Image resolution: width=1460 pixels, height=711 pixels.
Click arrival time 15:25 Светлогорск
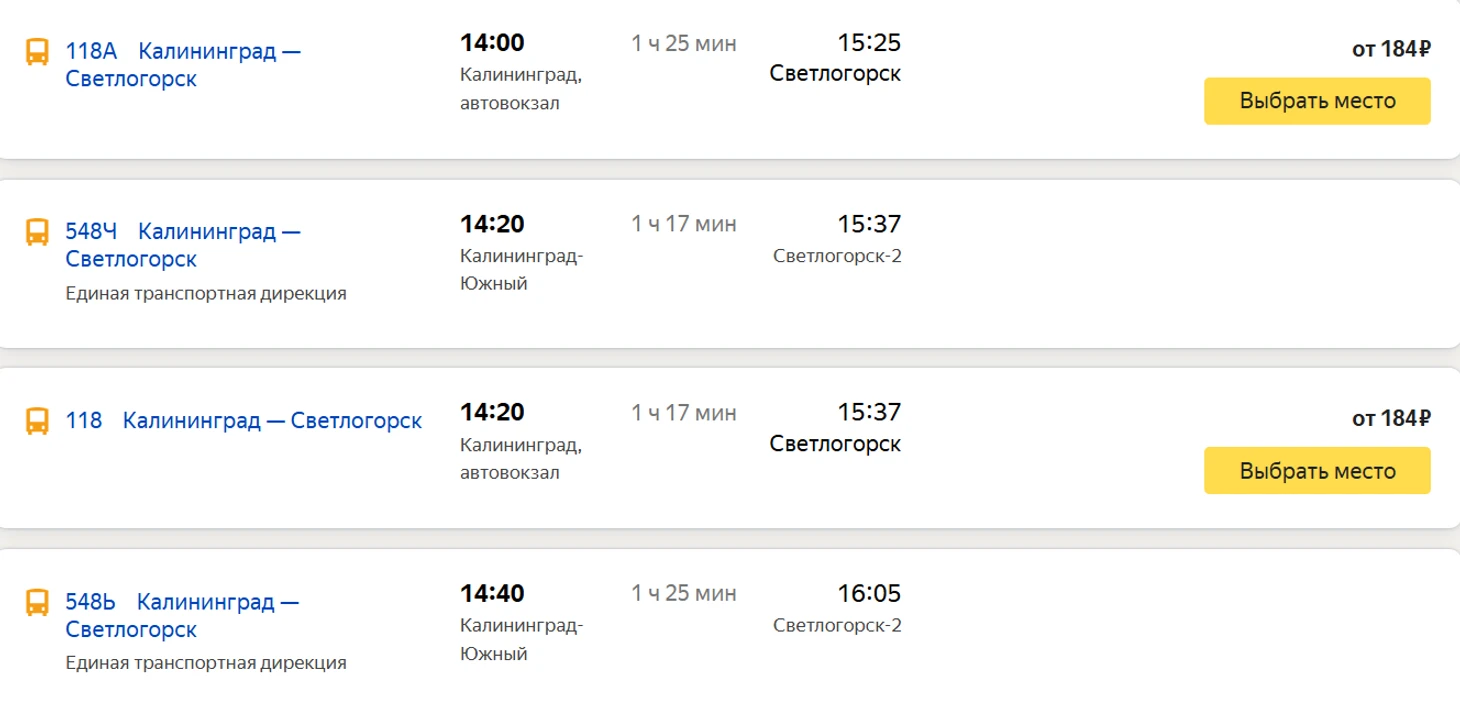pos(868,43)
